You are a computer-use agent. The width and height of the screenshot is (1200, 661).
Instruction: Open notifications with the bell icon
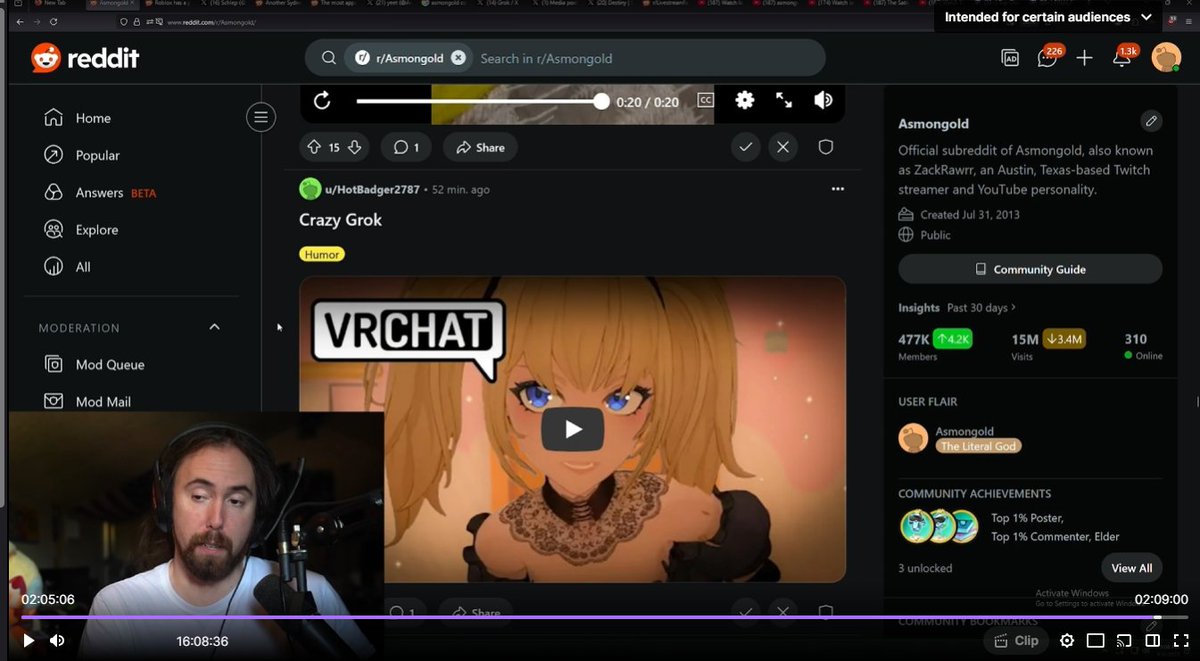[x=1122, y=58]
